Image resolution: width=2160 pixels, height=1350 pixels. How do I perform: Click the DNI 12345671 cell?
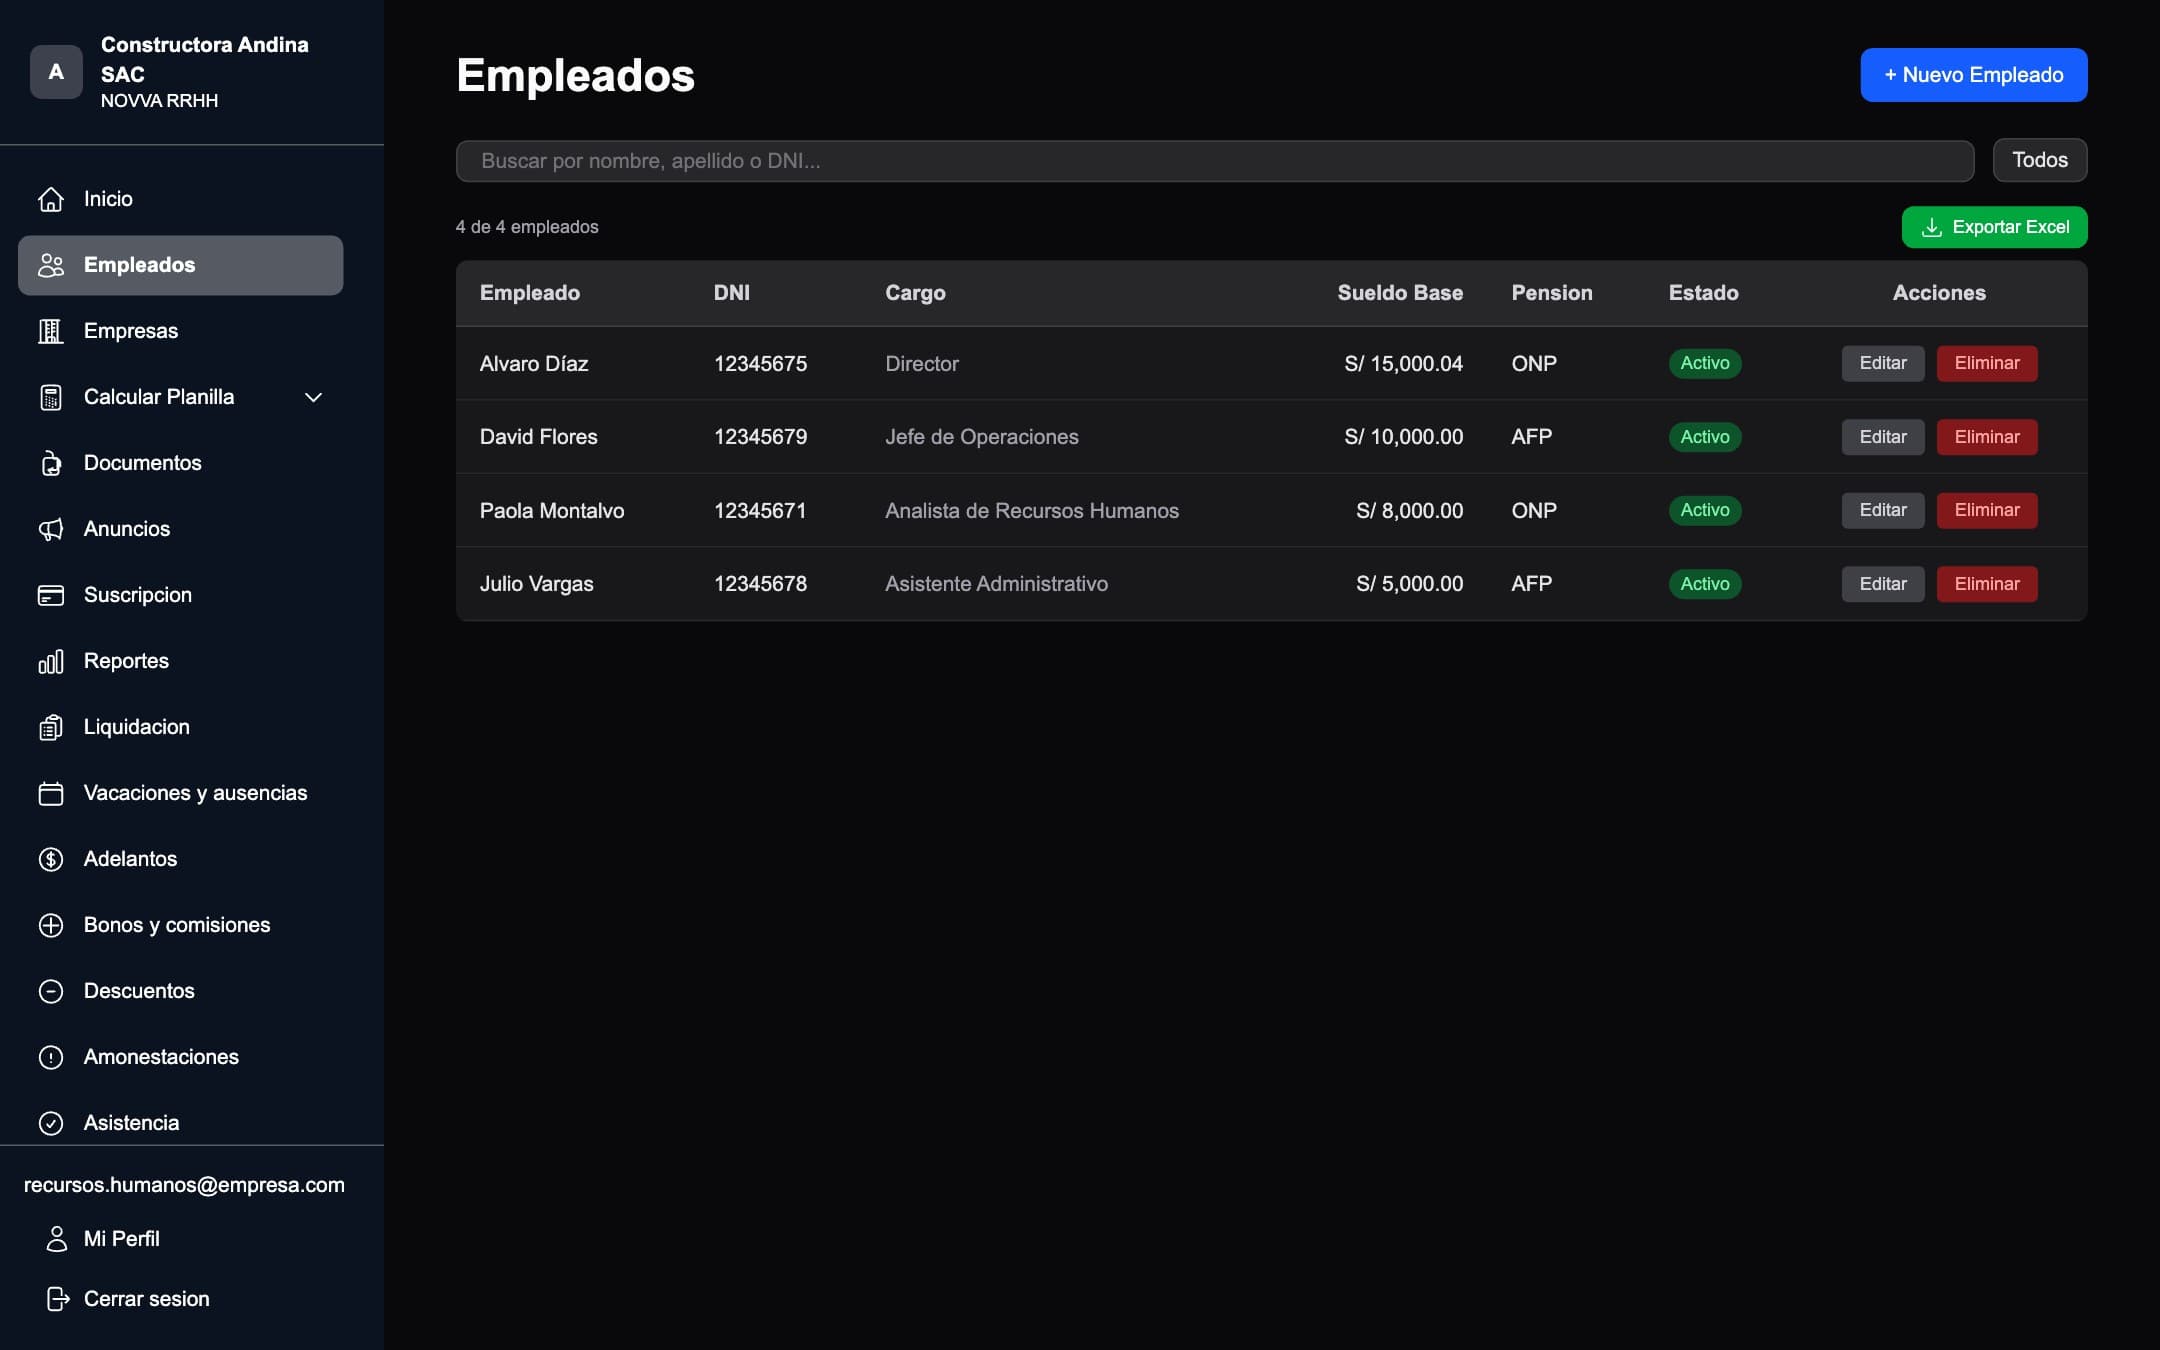[x=760, y=511]
